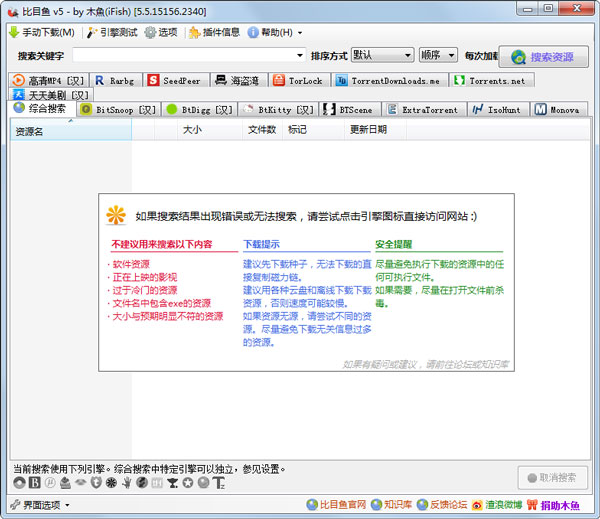Click the 搜索资源 search button
The height and width of the screenshot is (519, 600).
click(x=543, y=57)
